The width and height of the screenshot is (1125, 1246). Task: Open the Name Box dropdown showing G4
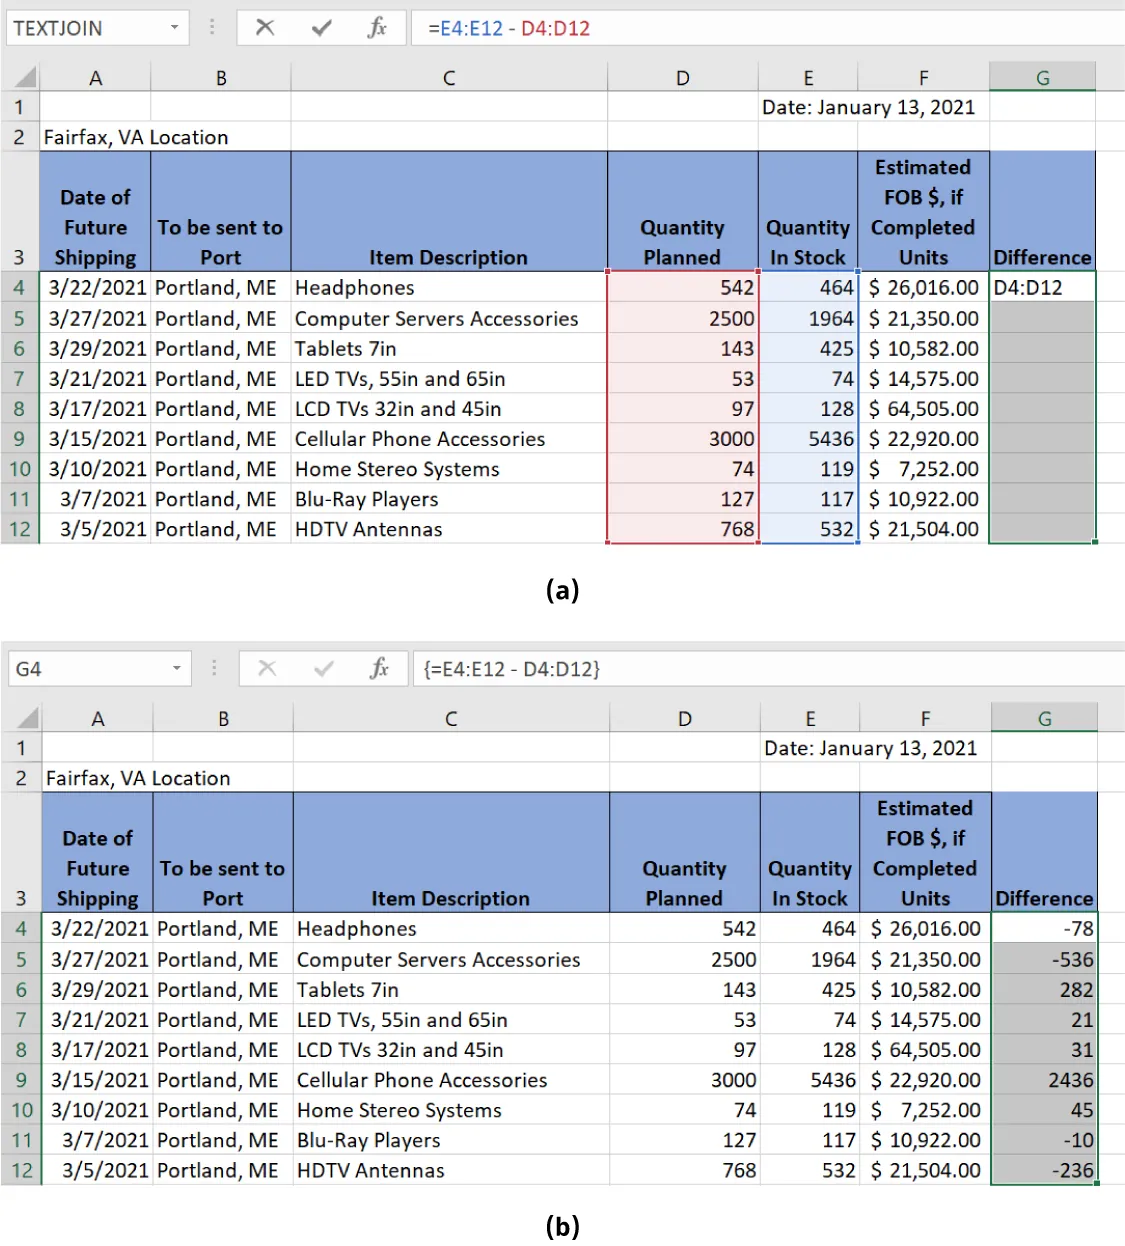tap(177, 669)
